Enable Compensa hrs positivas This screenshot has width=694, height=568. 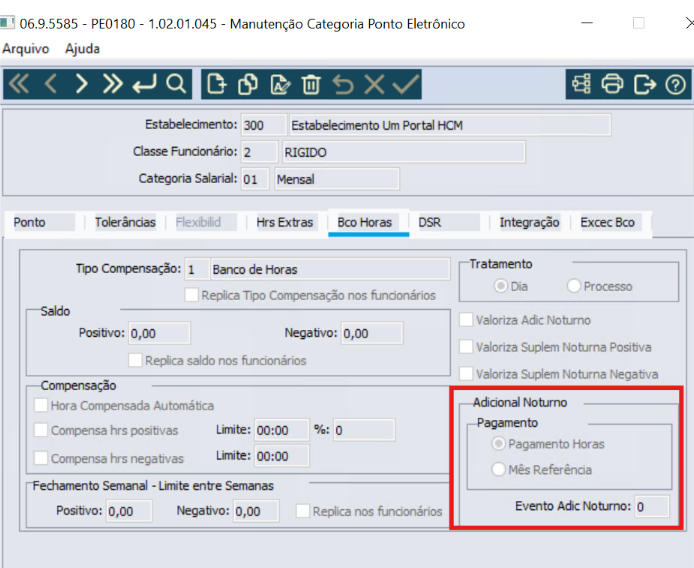(41, 430)
